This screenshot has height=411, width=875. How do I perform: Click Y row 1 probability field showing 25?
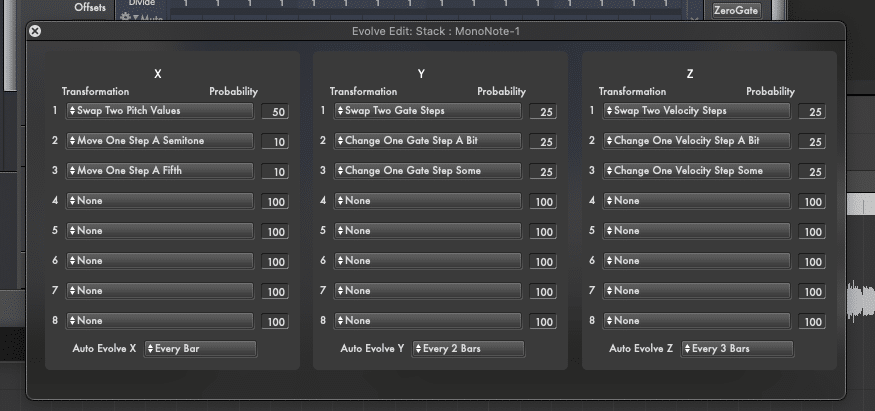(x=543, y=112)
